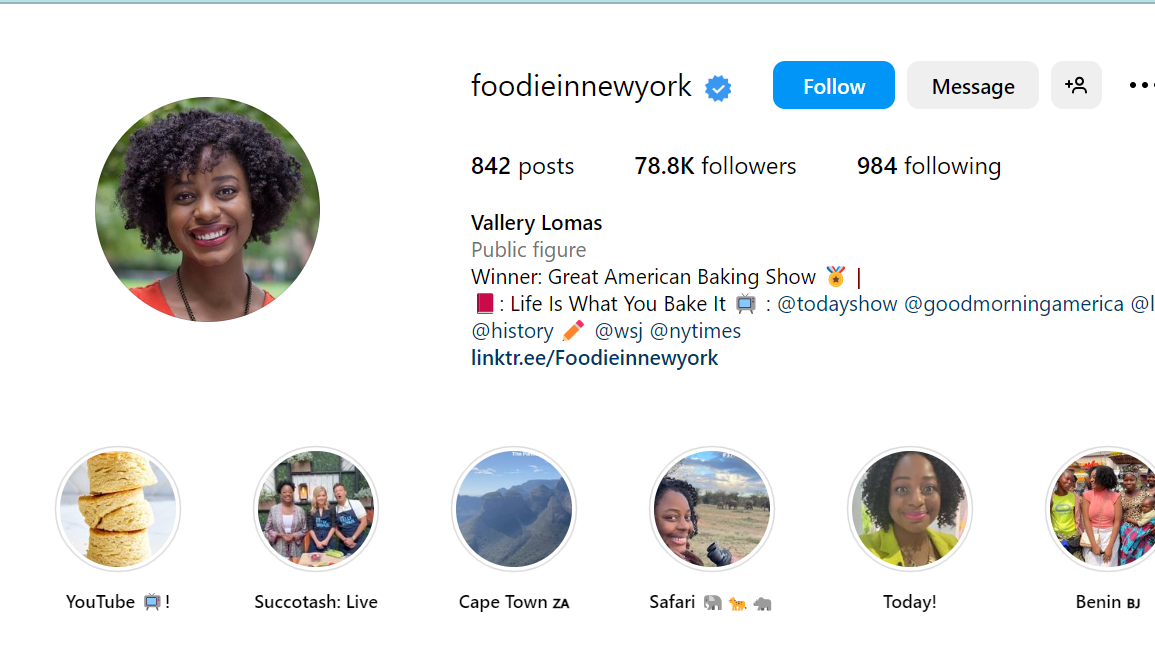The height and width of the screenshot is (655, 1155).
Task: View the 78.8K followers list
Action: pyautogui.click(x=715, y=166)
